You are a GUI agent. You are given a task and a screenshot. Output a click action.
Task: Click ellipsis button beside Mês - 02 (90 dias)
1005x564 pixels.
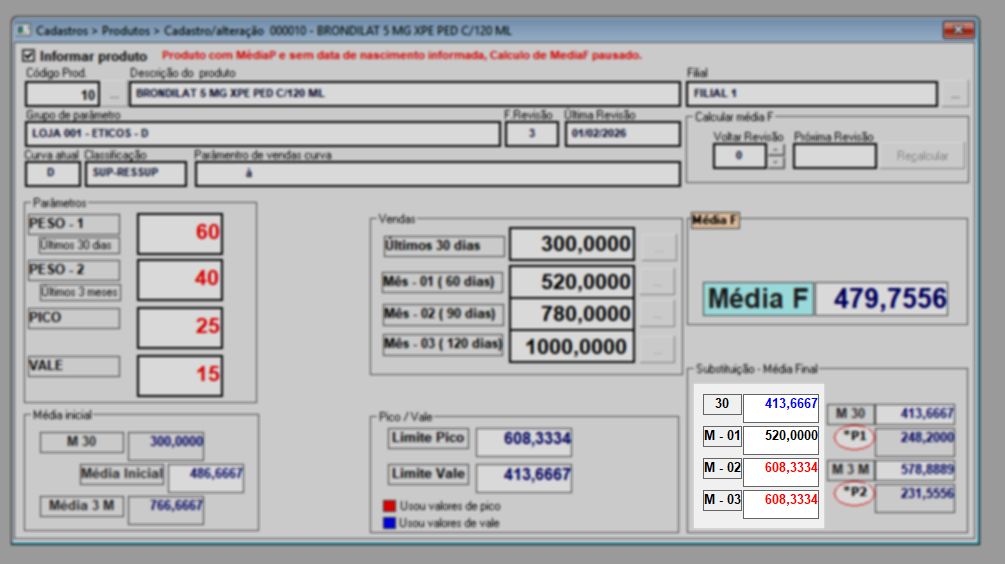(x=657, y=314)
